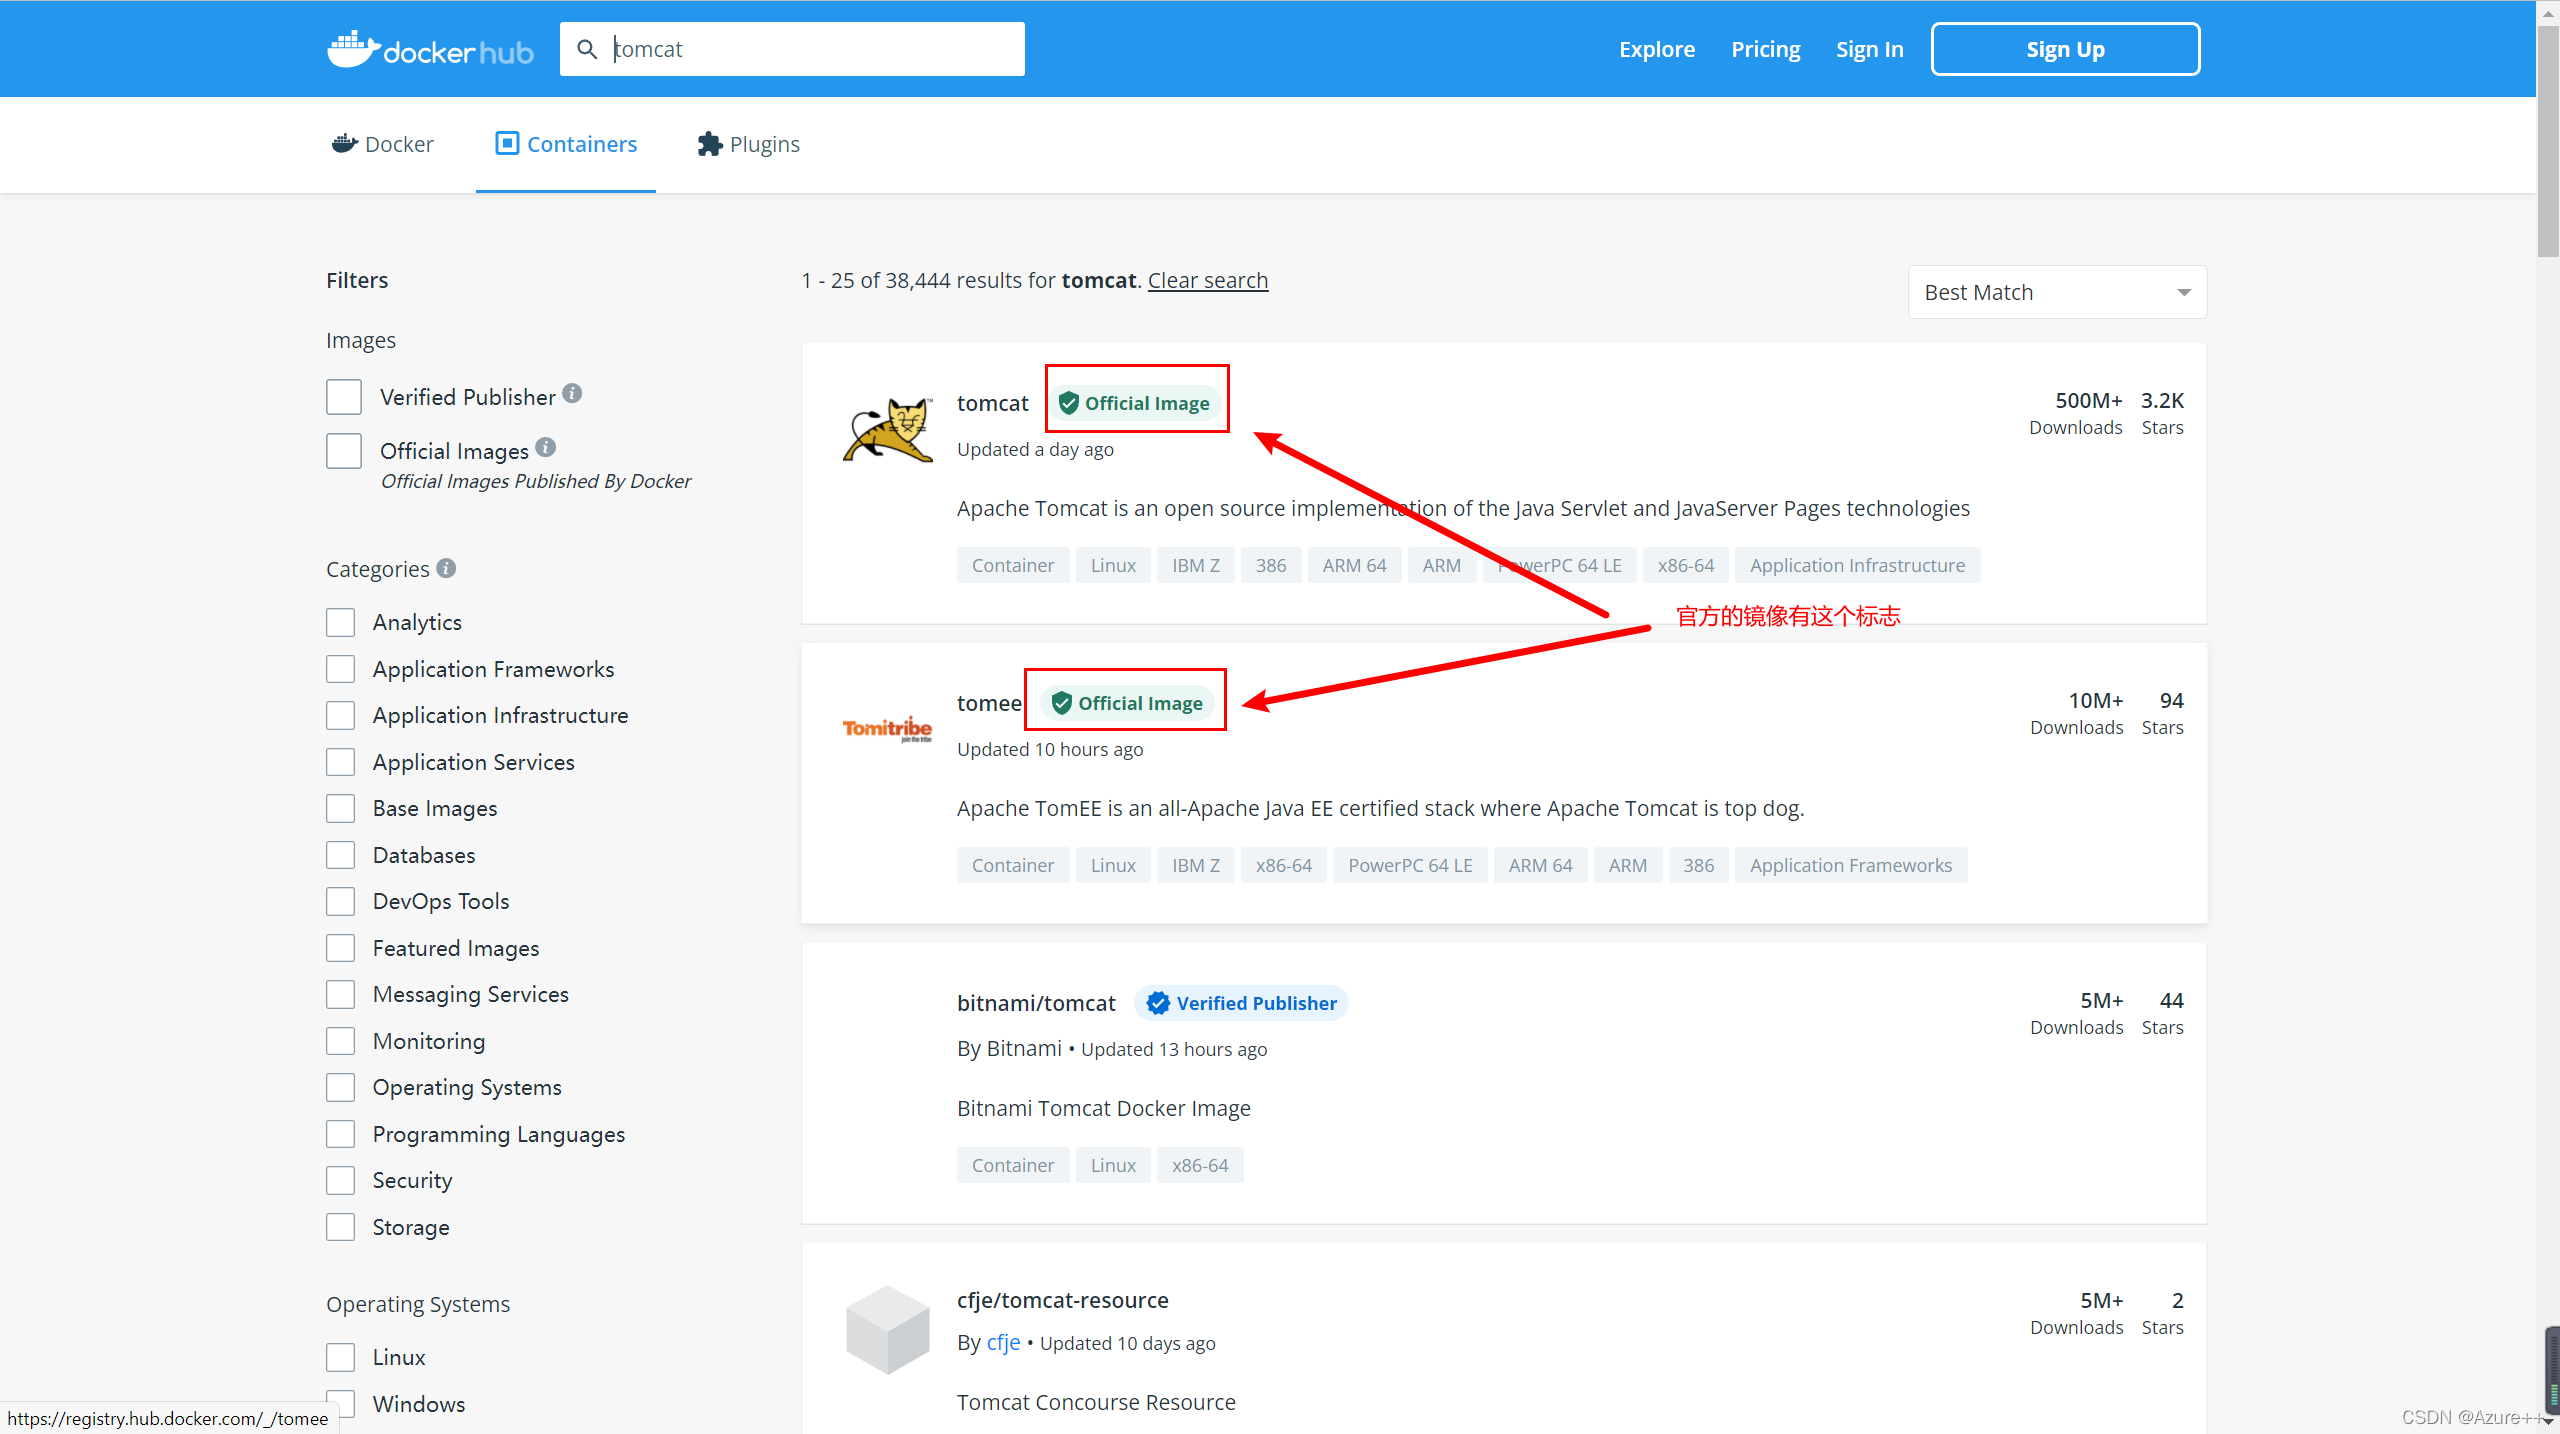This screenshot has width=2560, height=1434.
Task: Click the Plugins puzzle piece icon
Action: 710,144
